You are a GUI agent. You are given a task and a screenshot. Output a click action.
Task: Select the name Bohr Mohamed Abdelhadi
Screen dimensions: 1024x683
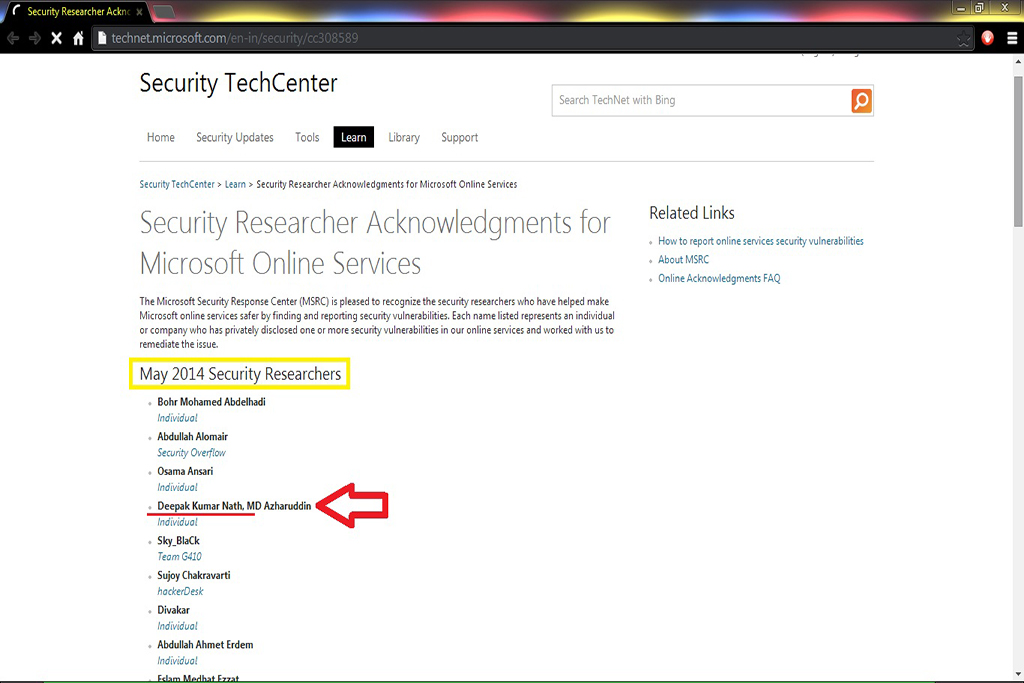click(211, 402)
